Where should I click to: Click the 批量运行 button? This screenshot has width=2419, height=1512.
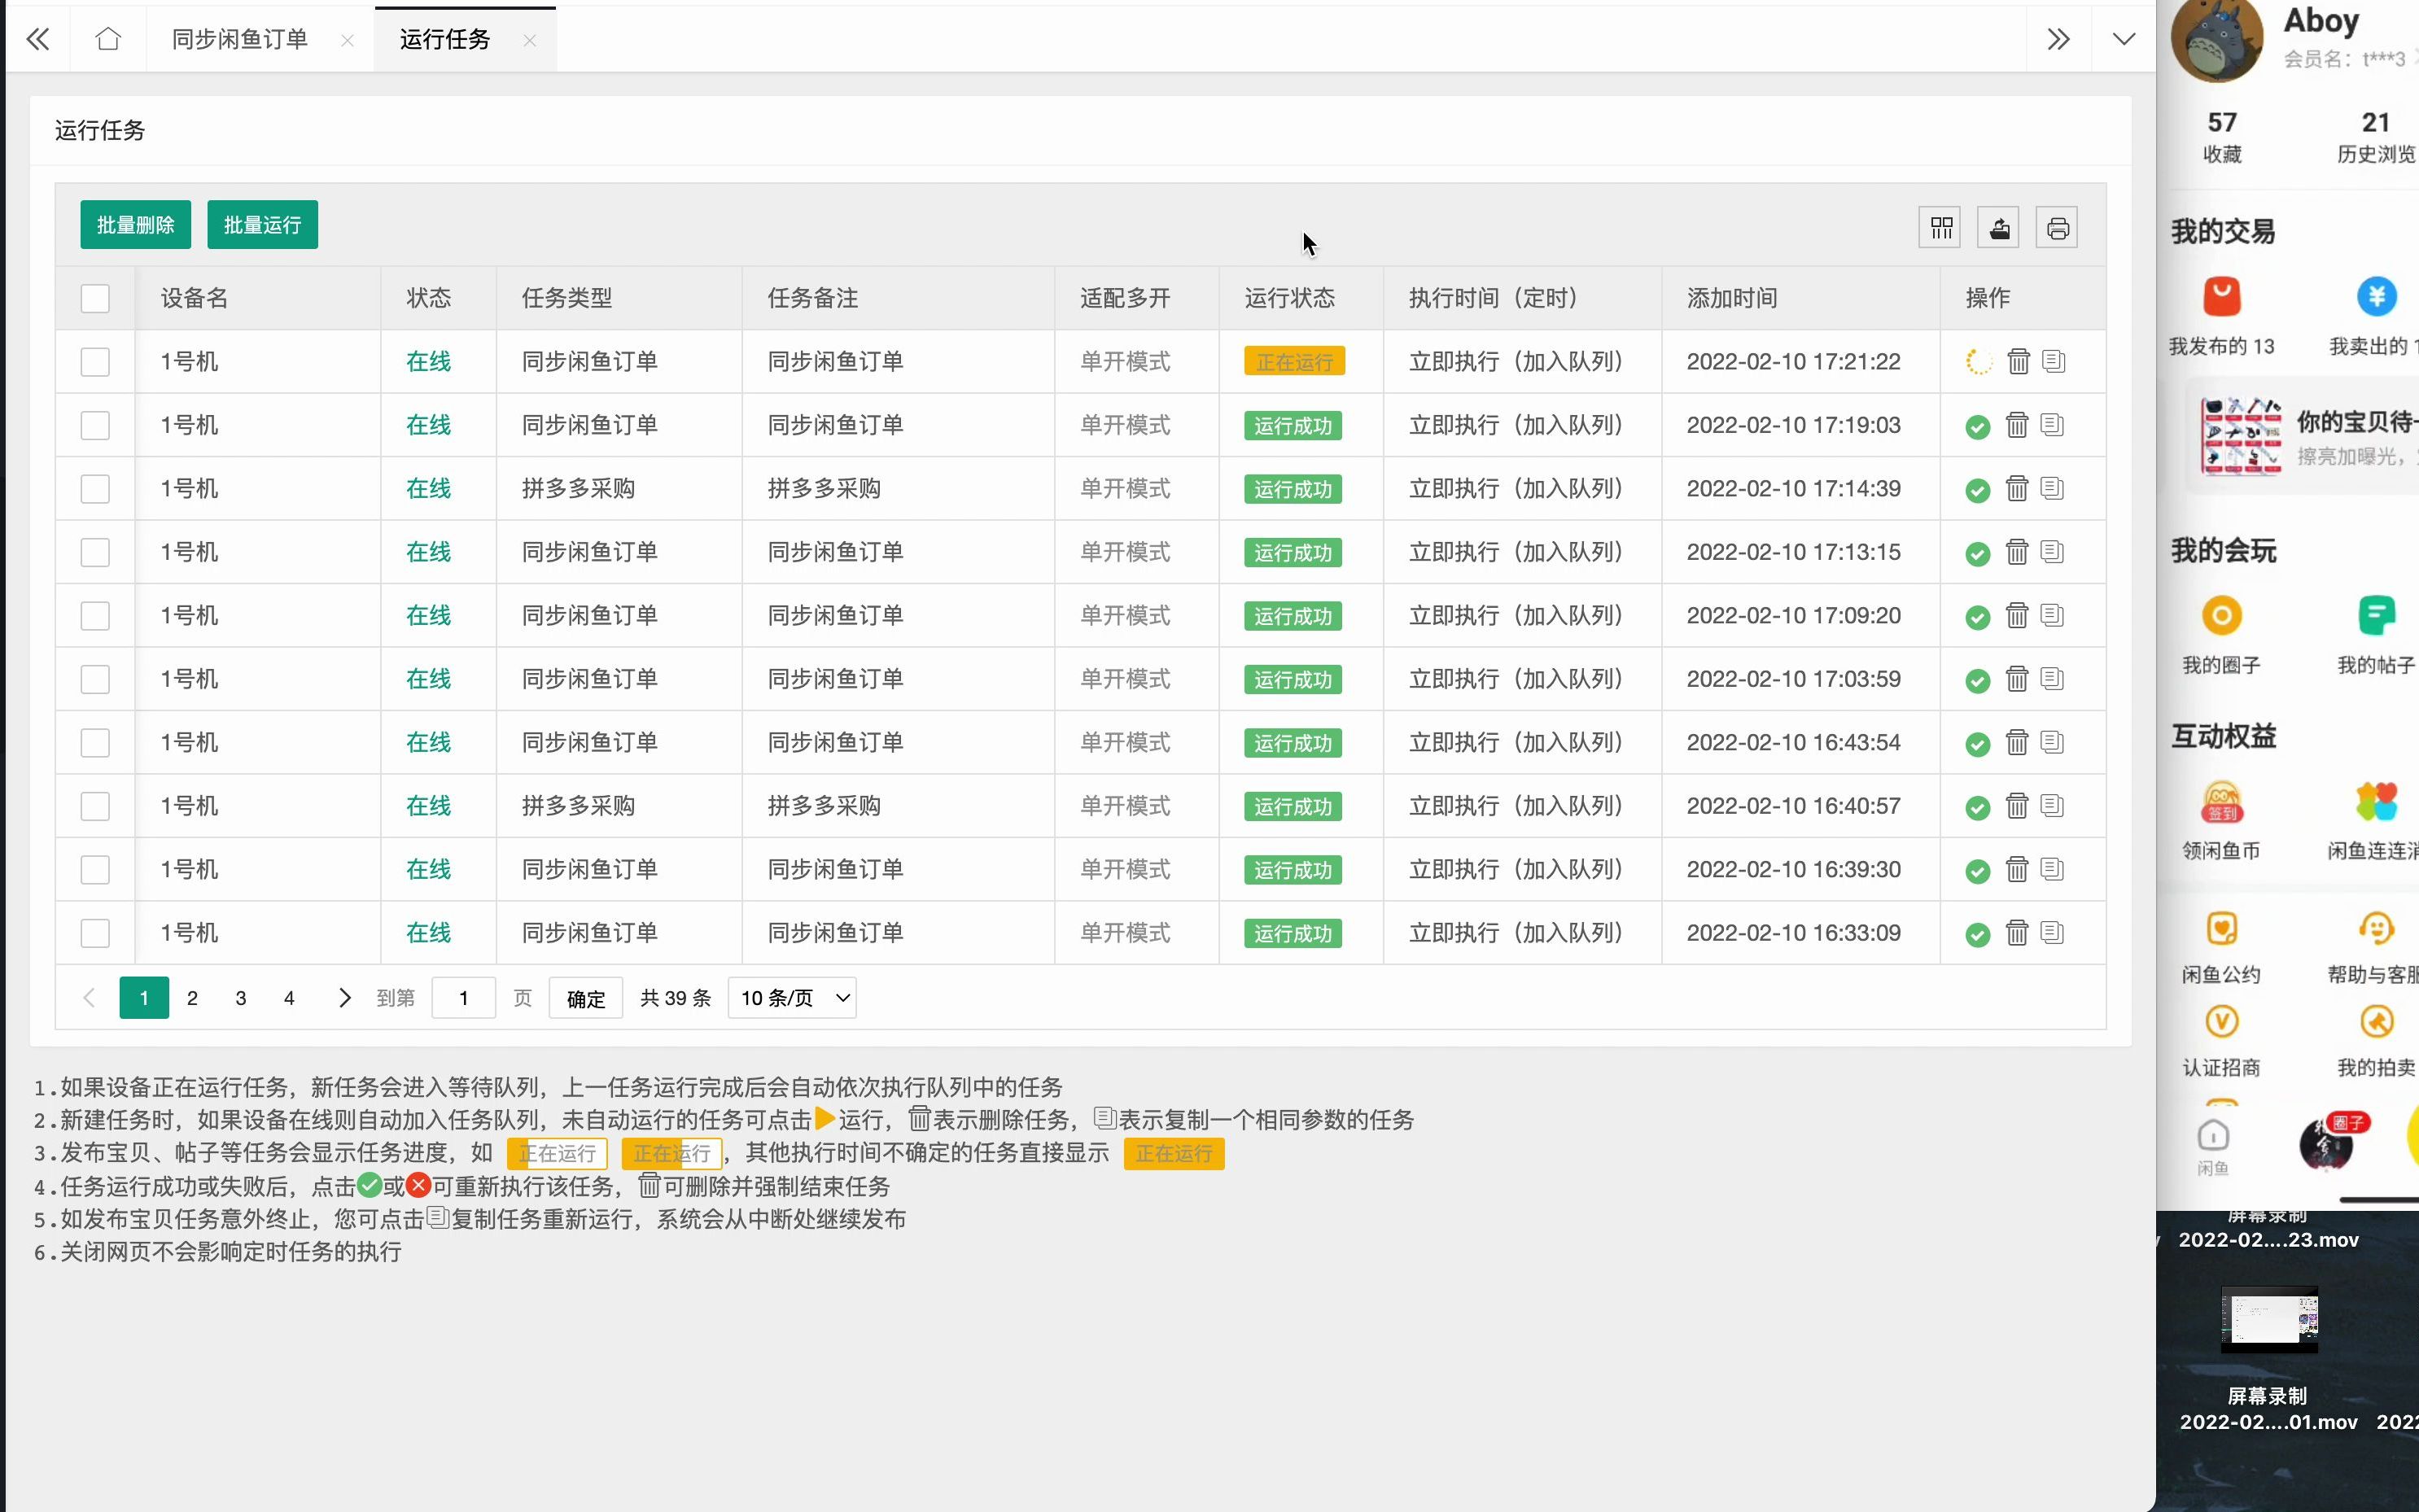[x=262, y=225]
